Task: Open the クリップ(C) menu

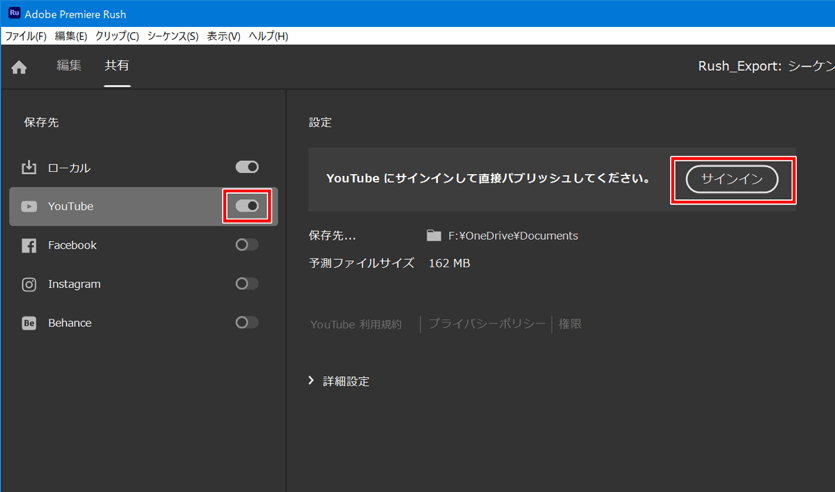Action: click(117, 36)
